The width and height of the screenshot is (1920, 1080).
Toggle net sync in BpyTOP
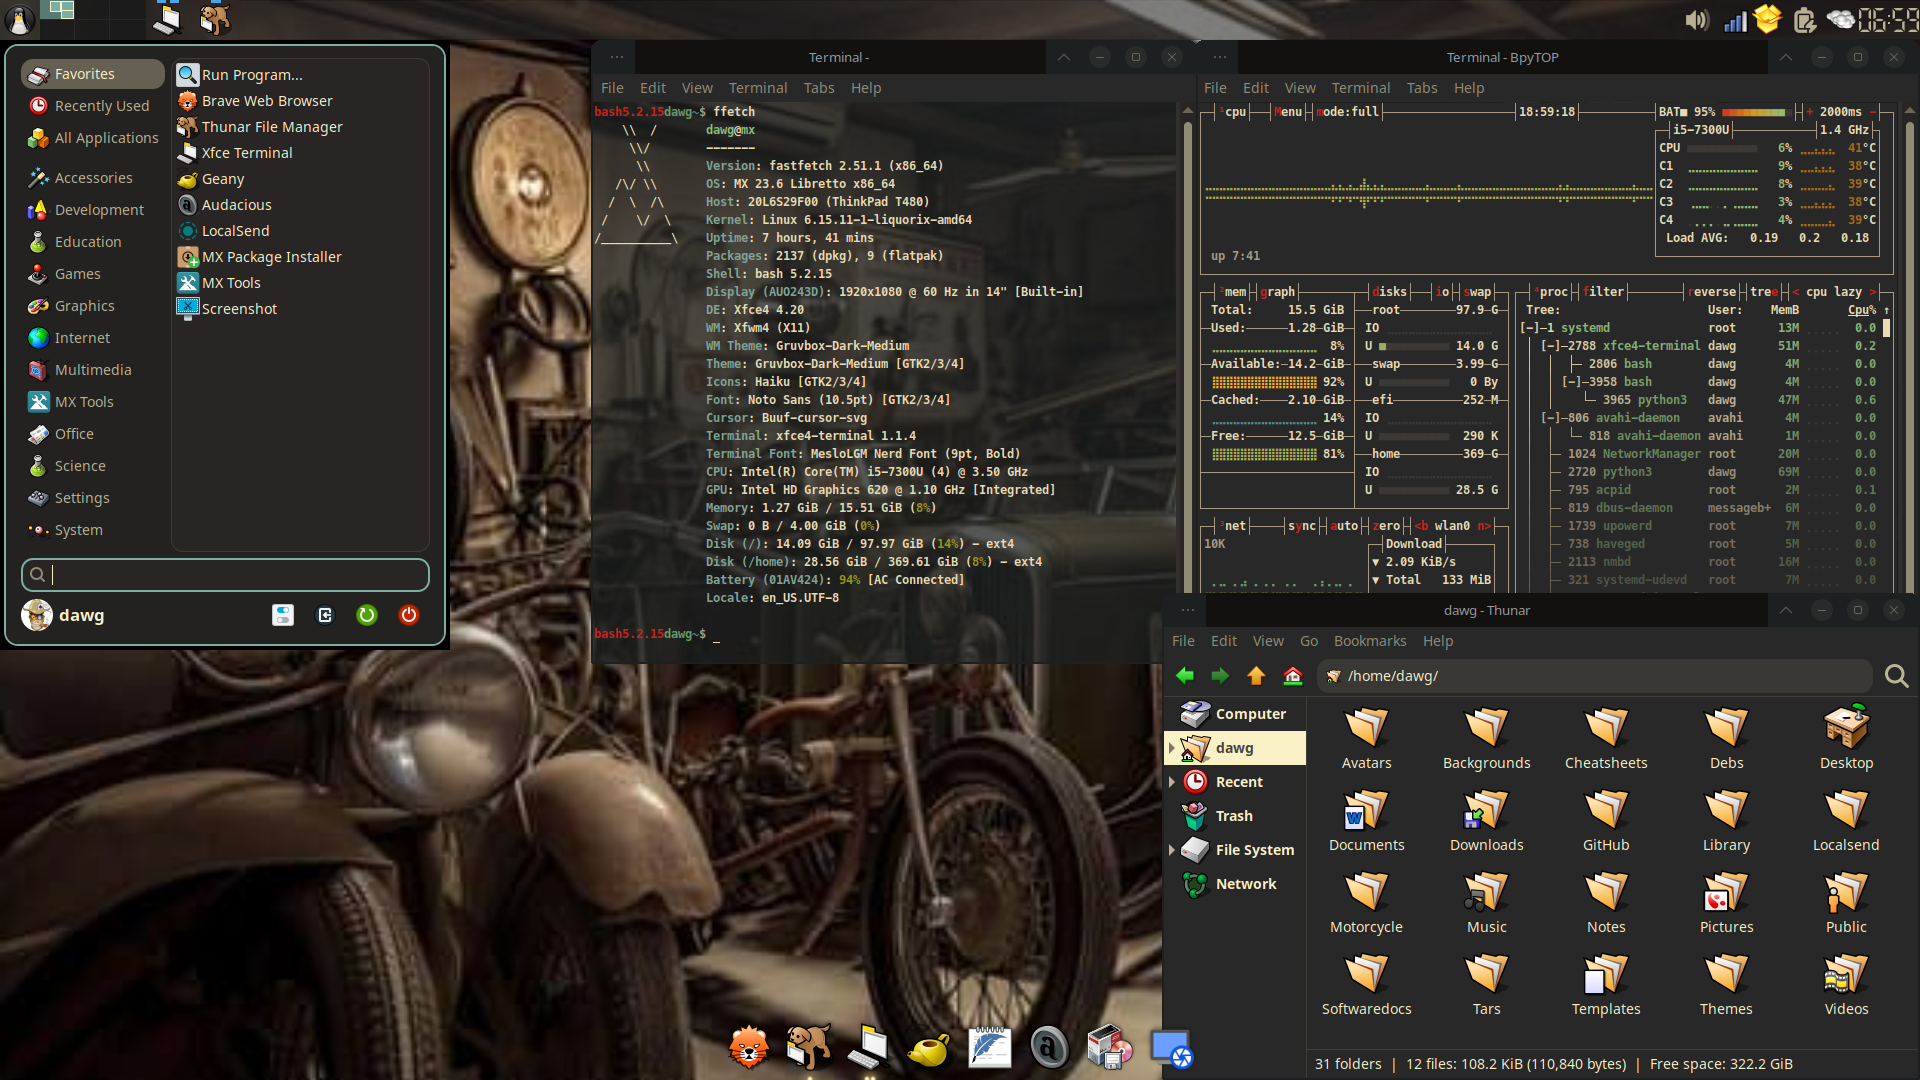coord(1302,526)
